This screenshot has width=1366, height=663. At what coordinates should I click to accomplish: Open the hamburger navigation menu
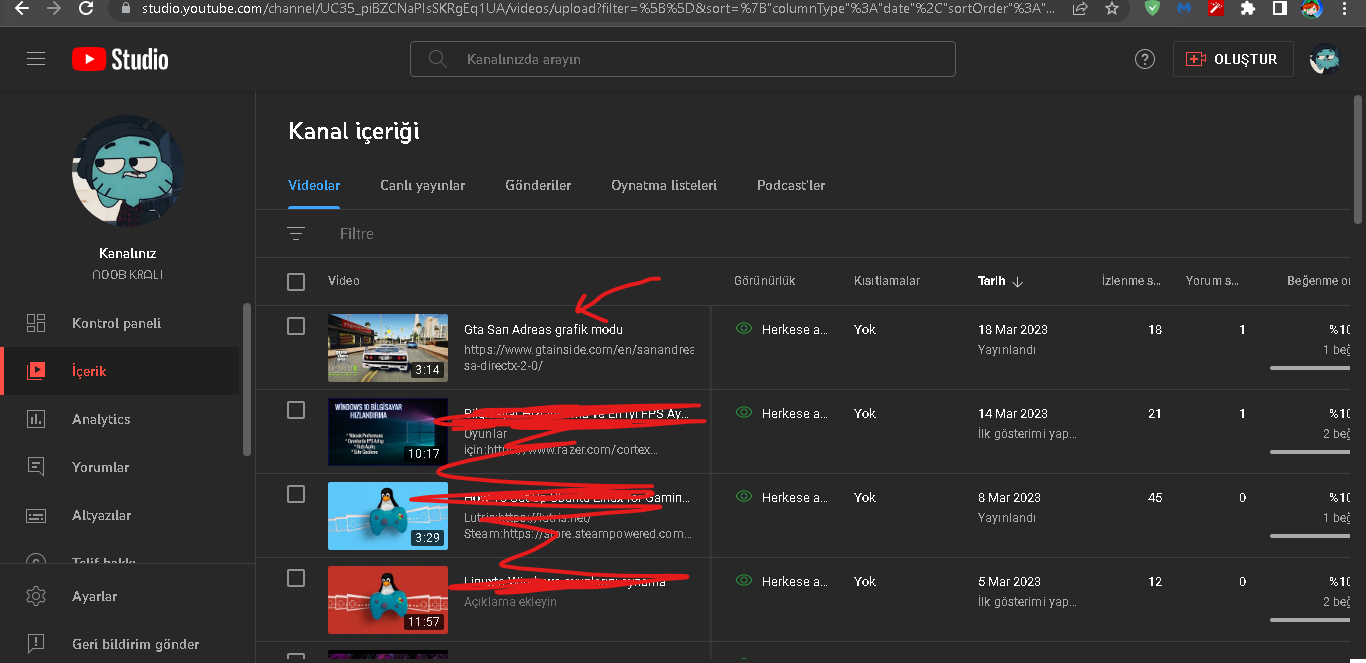[36, 59]
